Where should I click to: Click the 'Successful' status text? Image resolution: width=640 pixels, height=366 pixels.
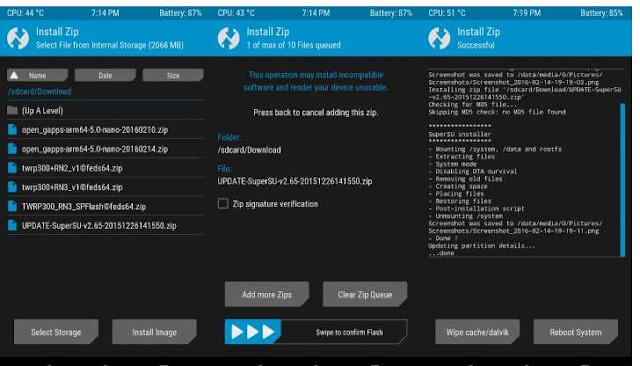[x=476, y=45]
